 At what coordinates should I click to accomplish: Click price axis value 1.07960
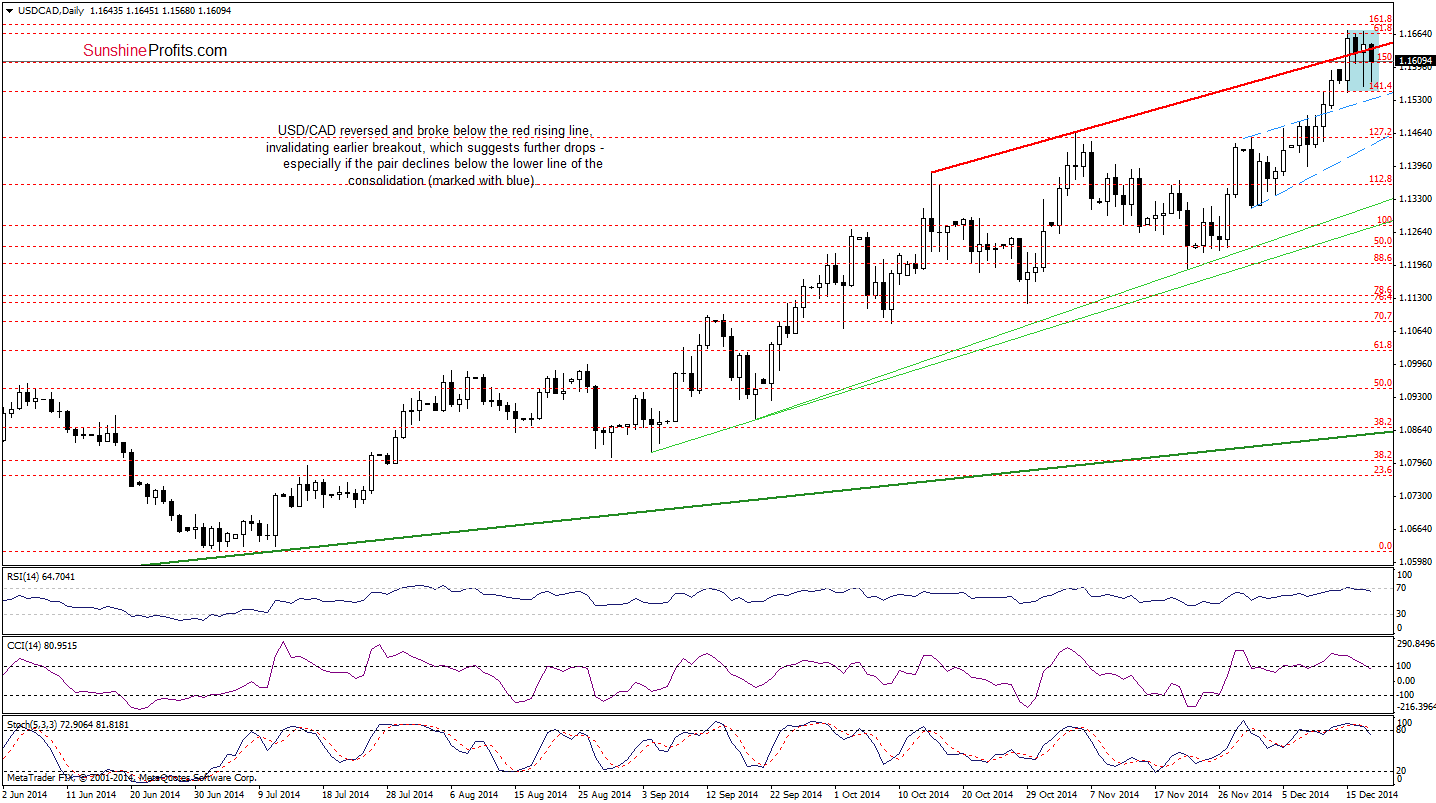[x=1415, y=463]
